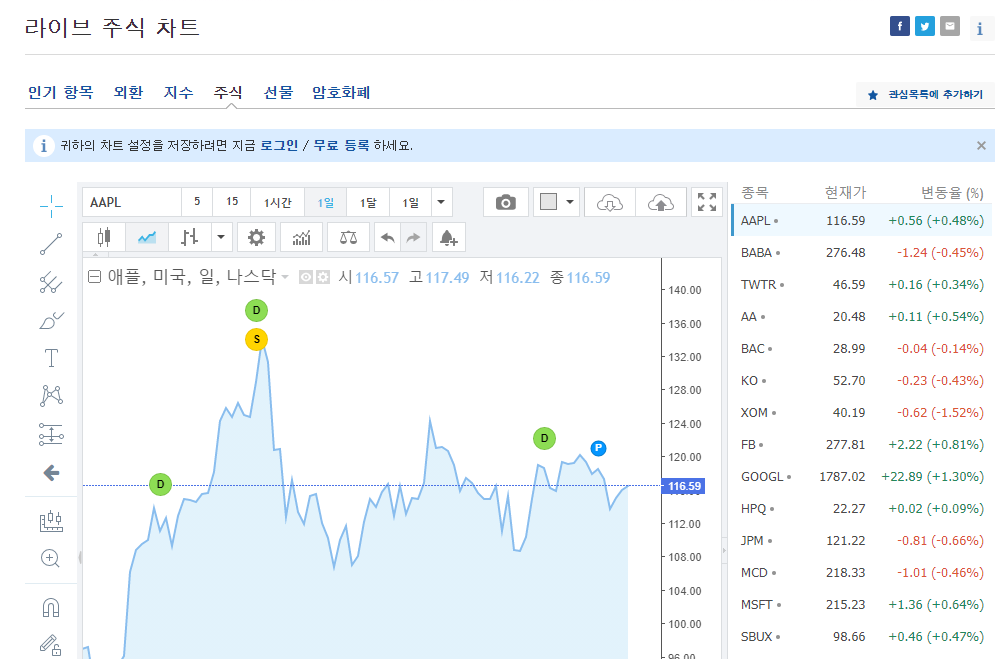This screenshot has height=659, width=1000.
Task: Redo the chart action
Action: (x=413, y=238)
